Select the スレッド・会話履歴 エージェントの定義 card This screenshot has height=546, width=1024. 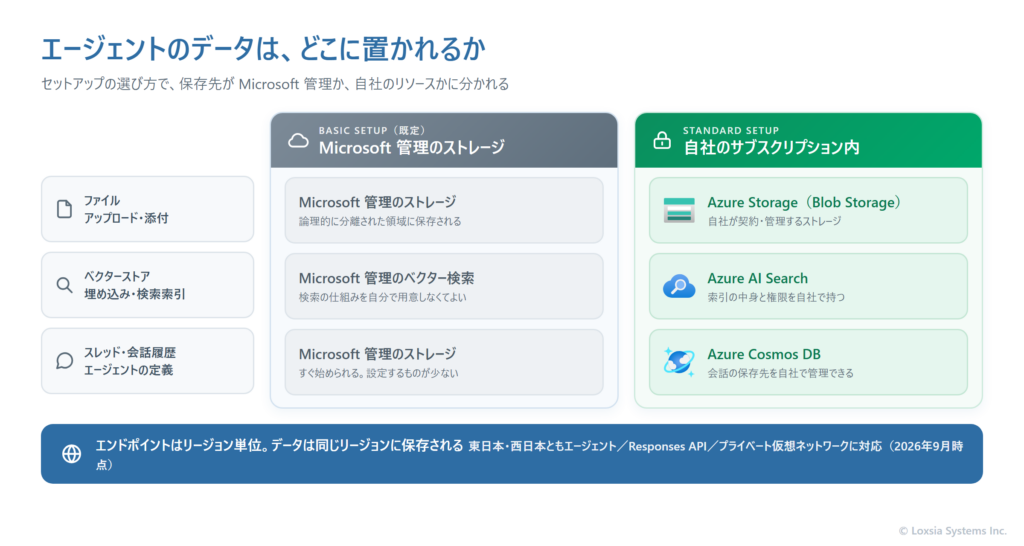pyautogui.click(x=148, y=361)
